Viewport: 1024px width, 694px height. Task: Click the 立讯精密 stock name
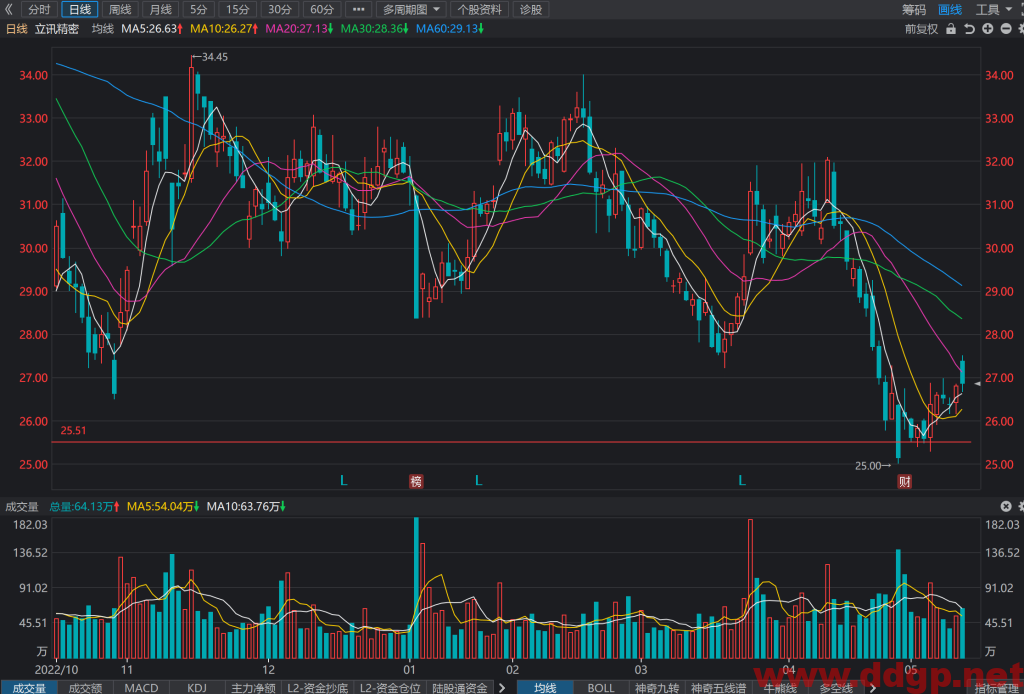click(57, 29)
